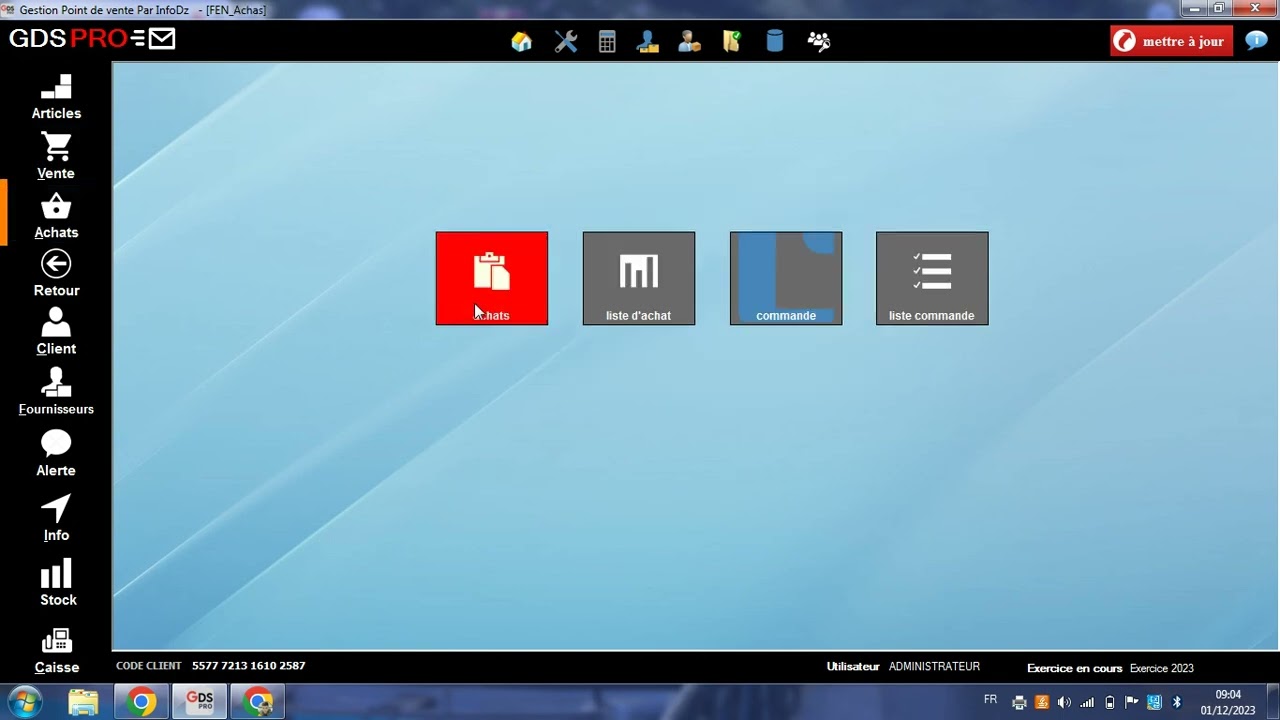1280x720 pixels.
Task: Open the Retour returns module
Action: tap(56, 274)
